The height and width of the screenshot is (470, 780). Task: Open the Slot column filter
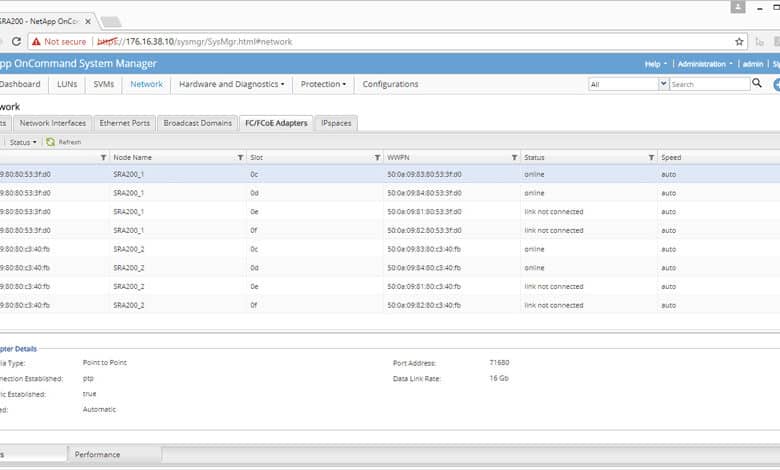[x=377, y=157]
